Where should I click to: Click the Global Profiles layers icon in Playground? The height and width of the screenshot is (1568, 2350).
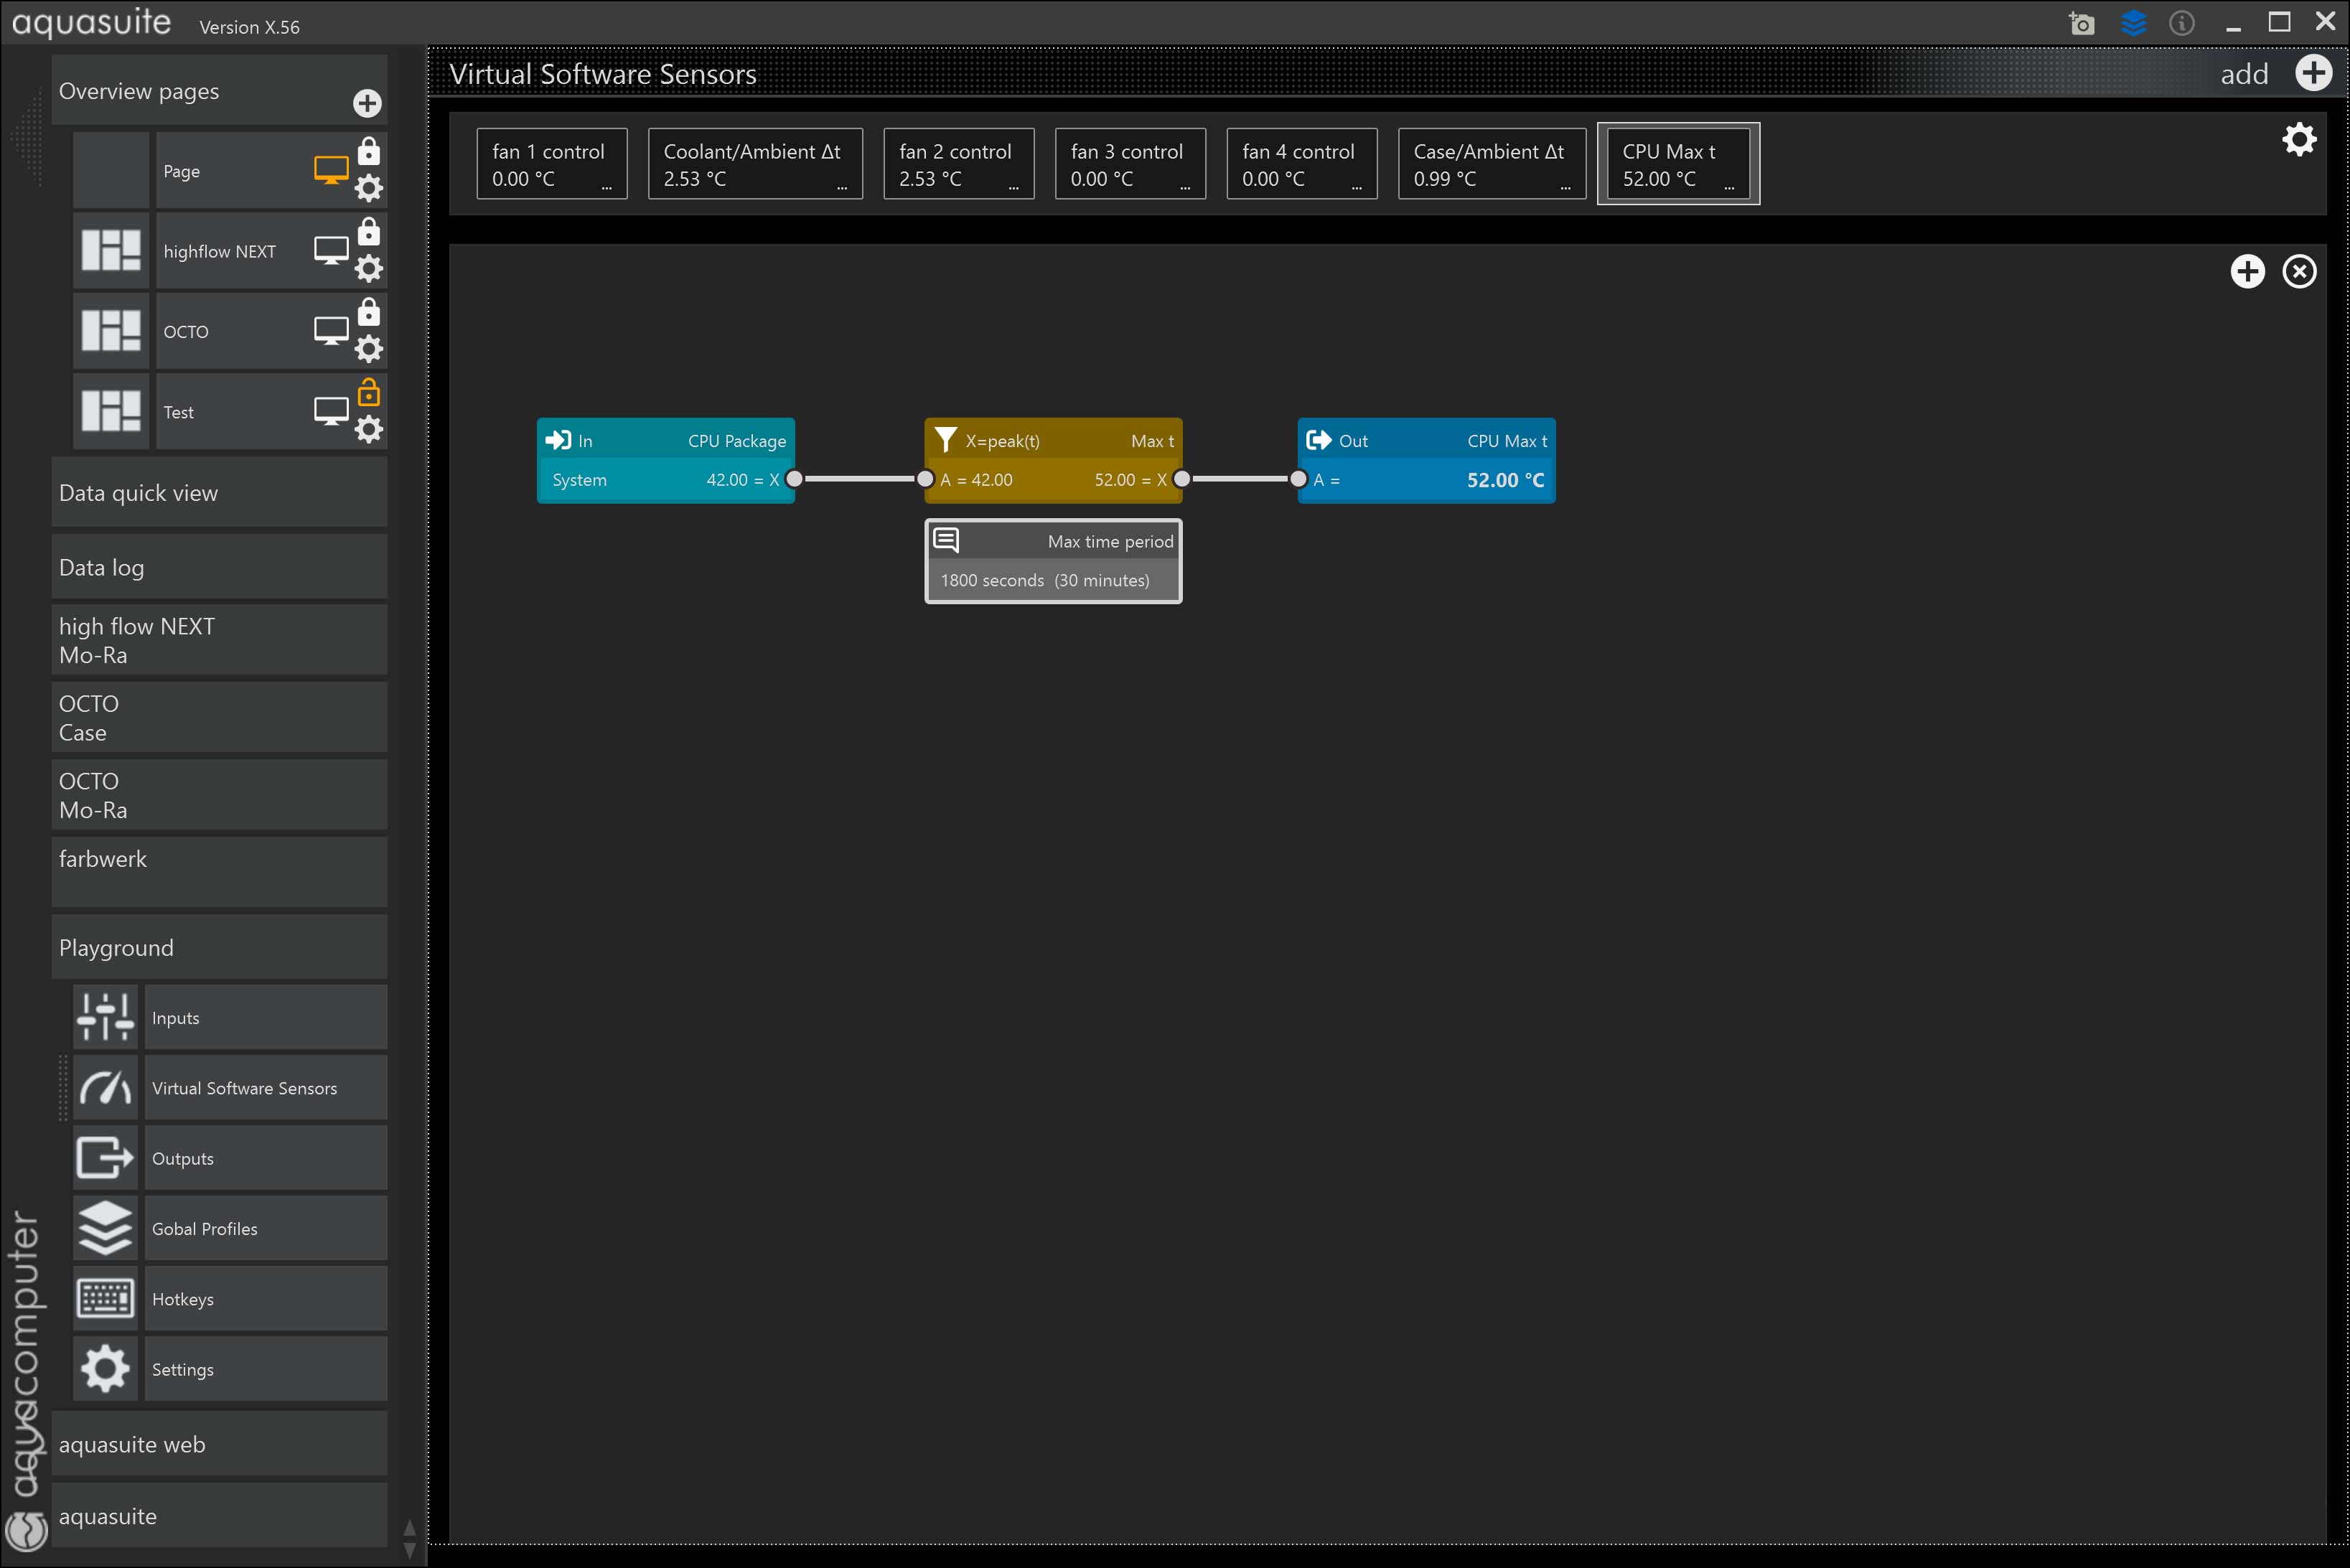pos(105,1228)
